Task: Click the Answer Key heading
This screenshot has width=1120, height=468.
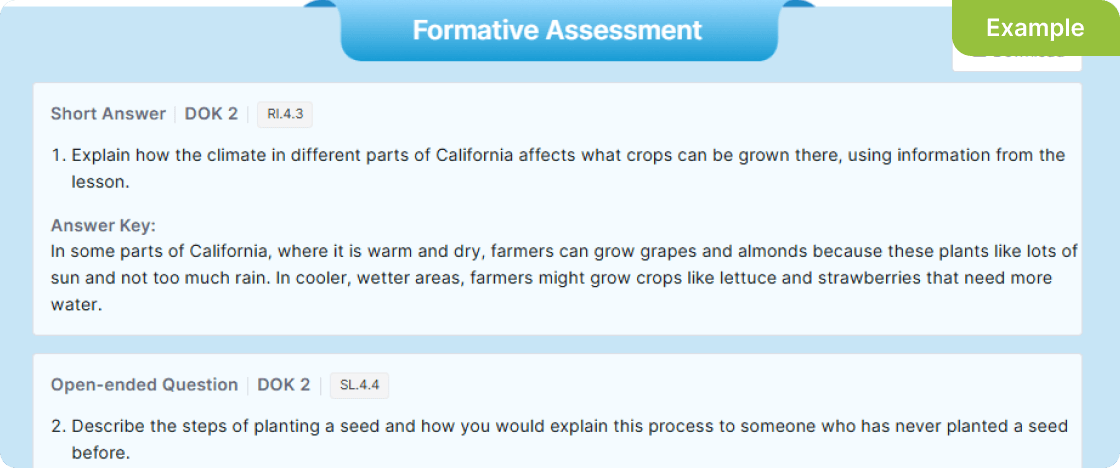Action: click(x=103, y=225)
